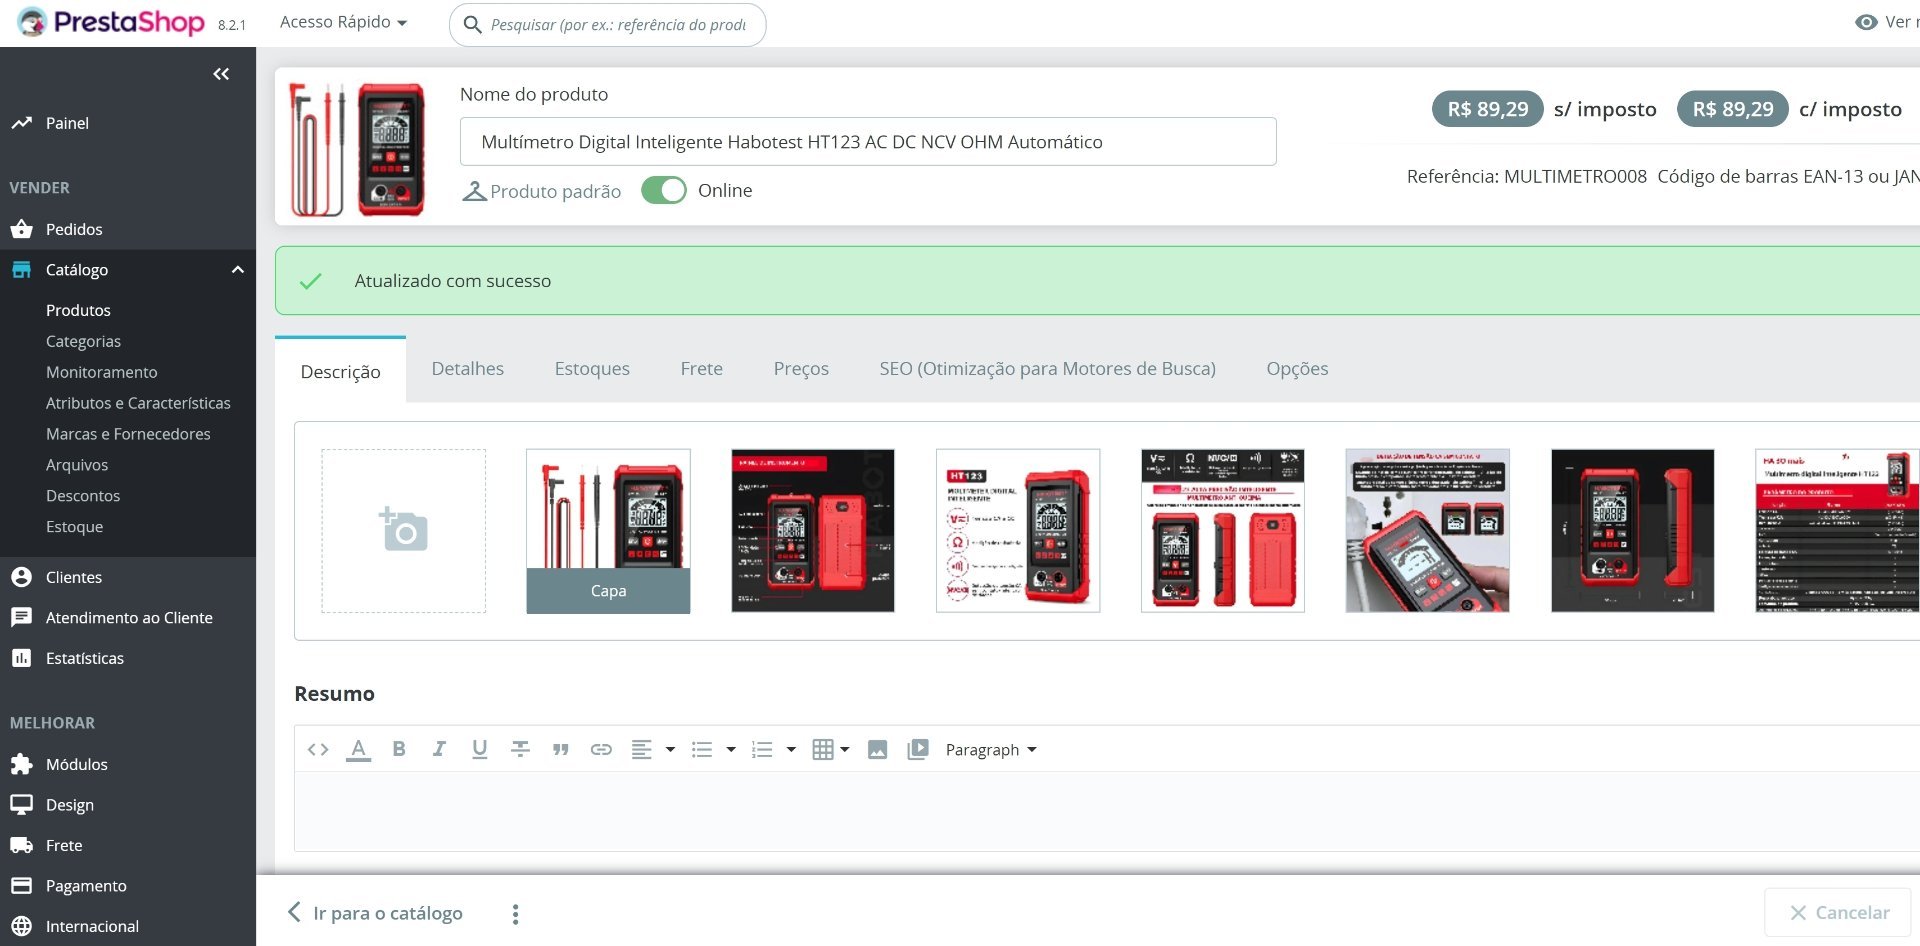
Task: Open Monitoramento submenu item
Action: [x=102, y=372]
